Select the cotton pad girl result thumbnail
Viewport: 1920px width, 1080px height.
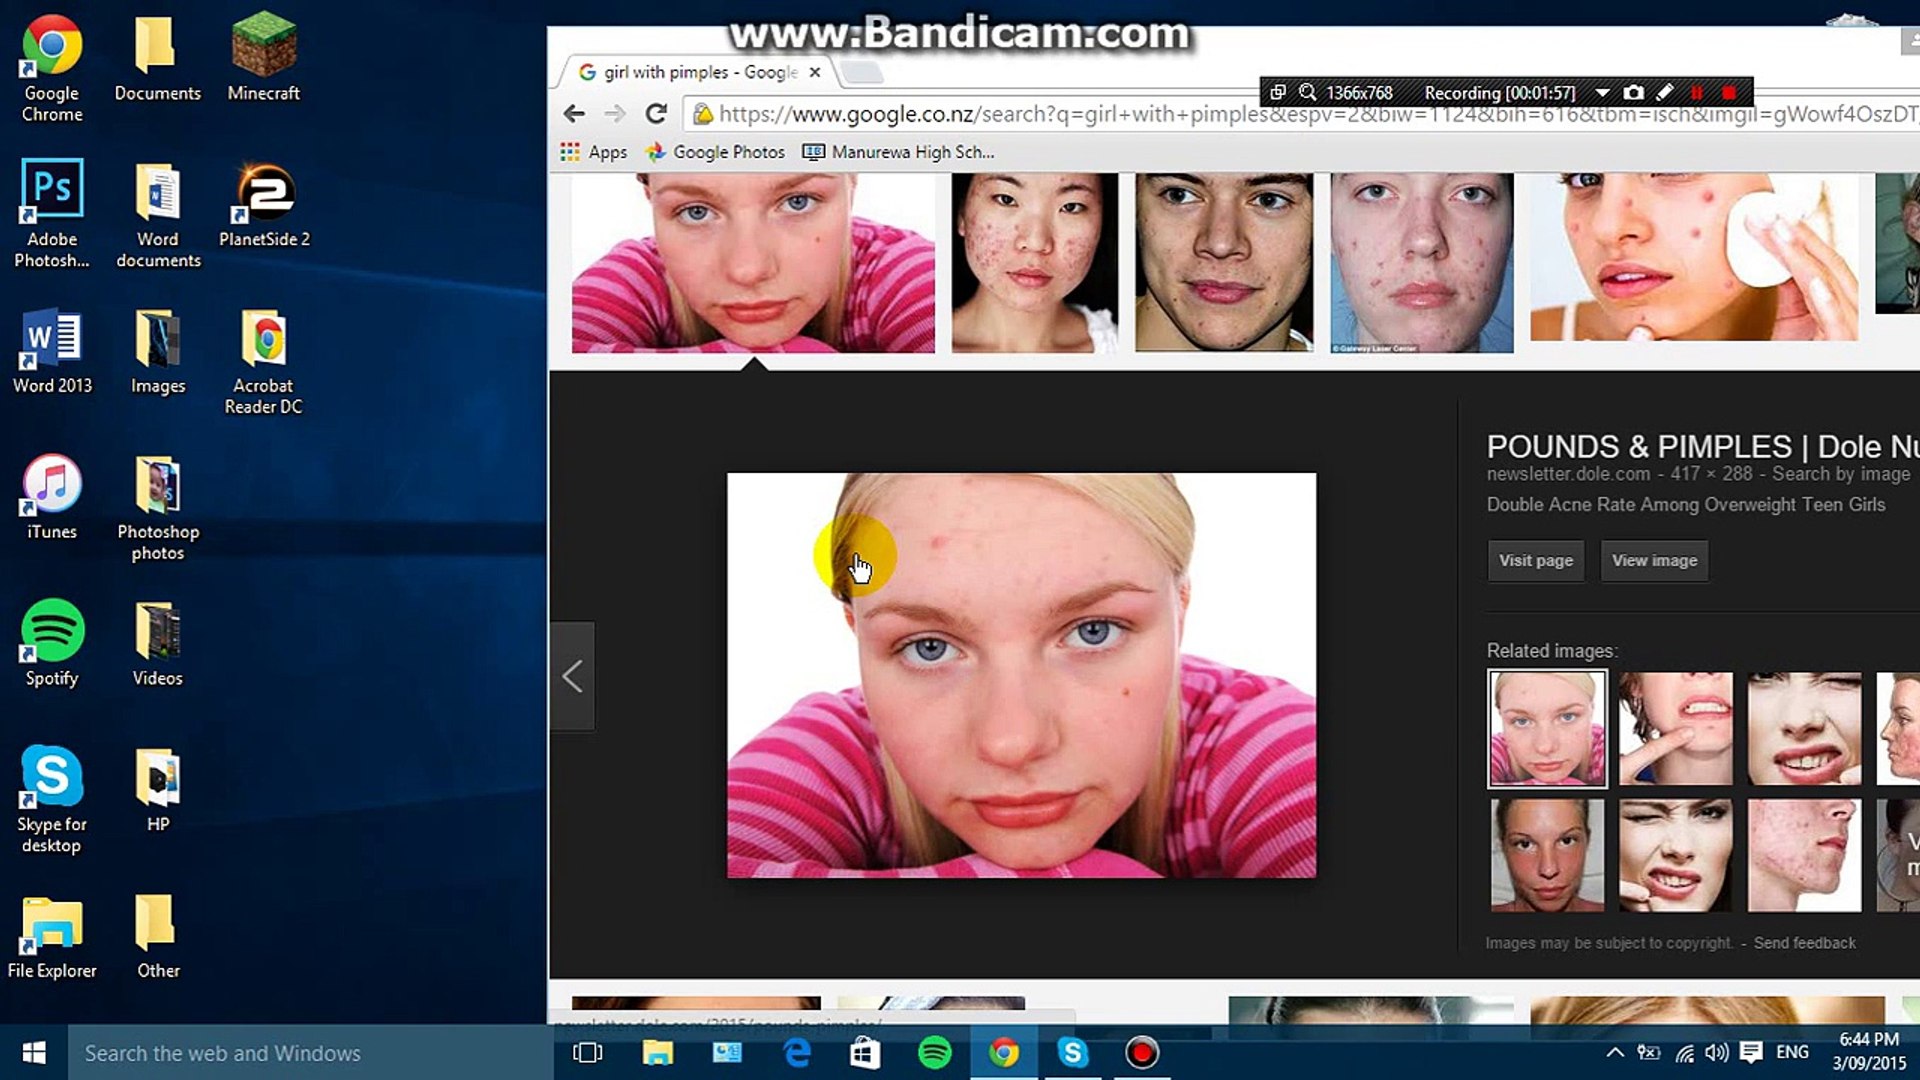[x=1694, y=257]
